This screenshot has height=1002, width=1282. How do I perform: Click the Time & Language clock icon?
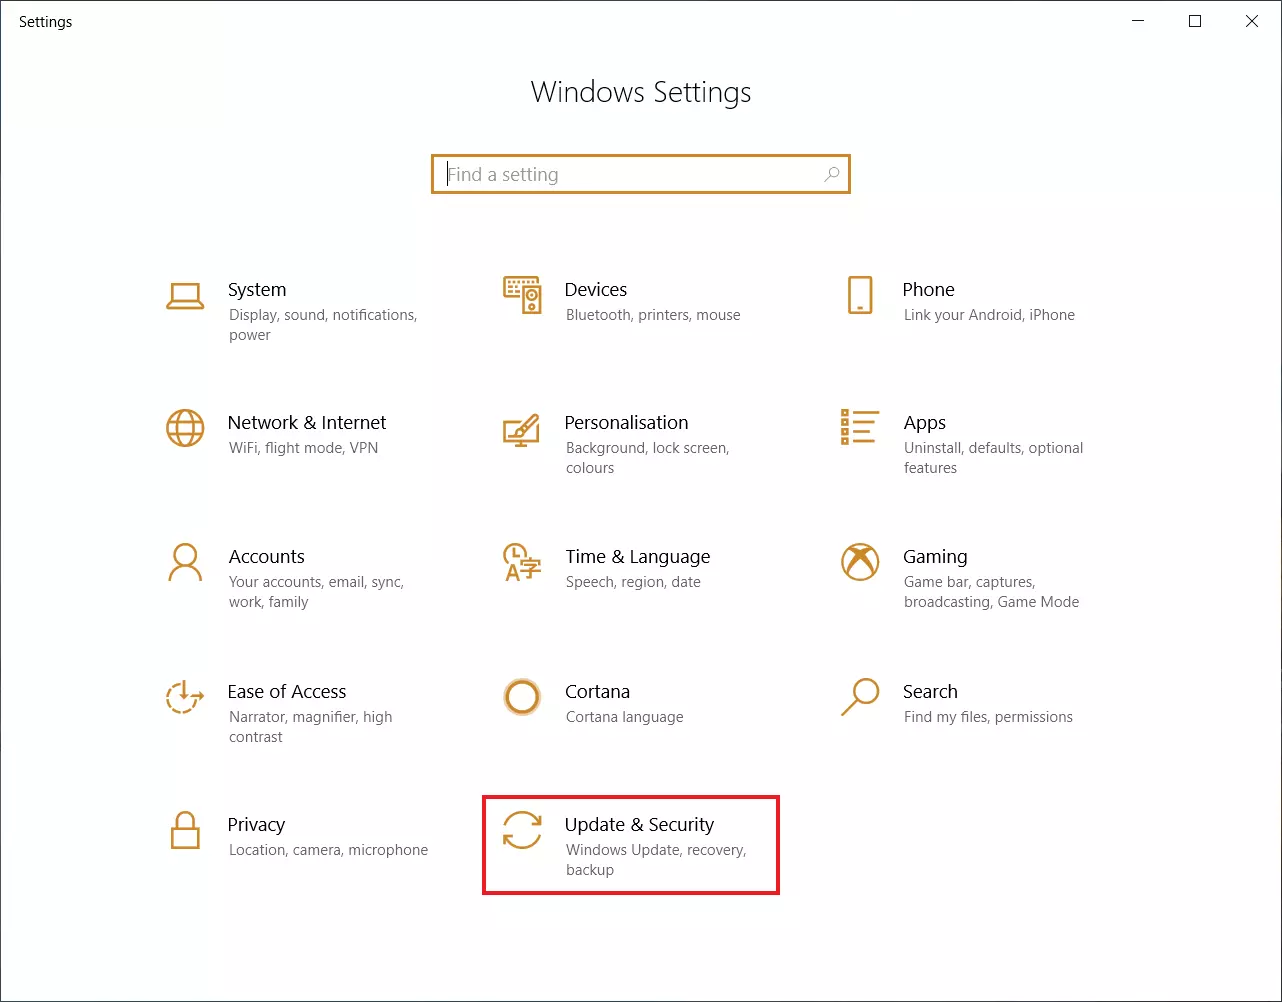point(522,562)
